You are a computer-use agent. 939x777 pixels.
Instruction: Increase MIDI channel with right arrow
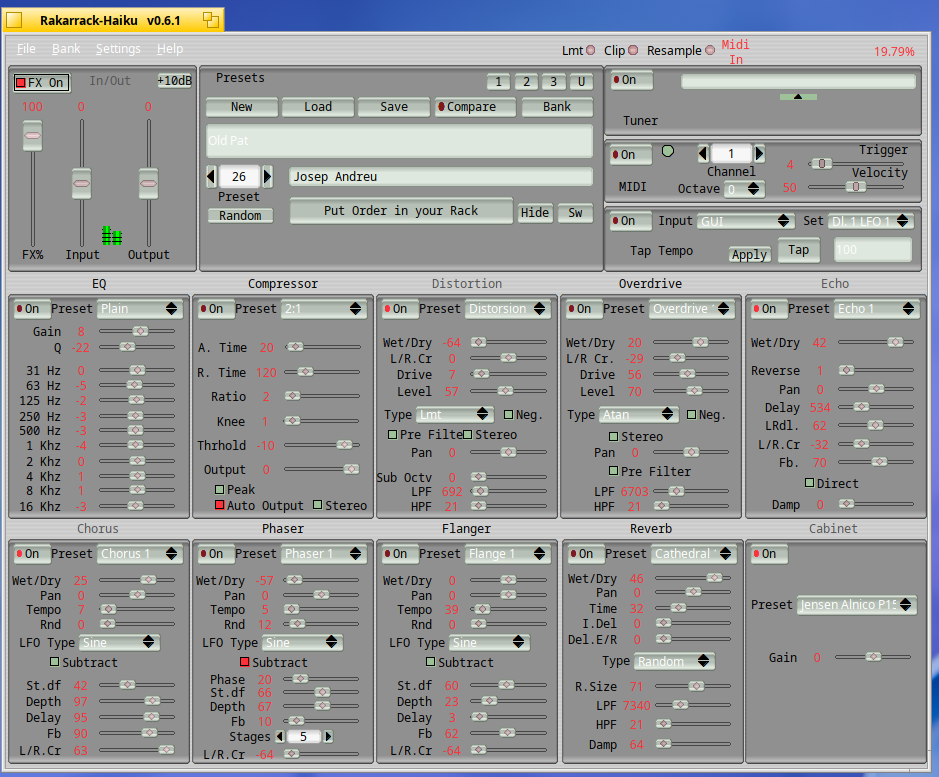pos(759,154)
